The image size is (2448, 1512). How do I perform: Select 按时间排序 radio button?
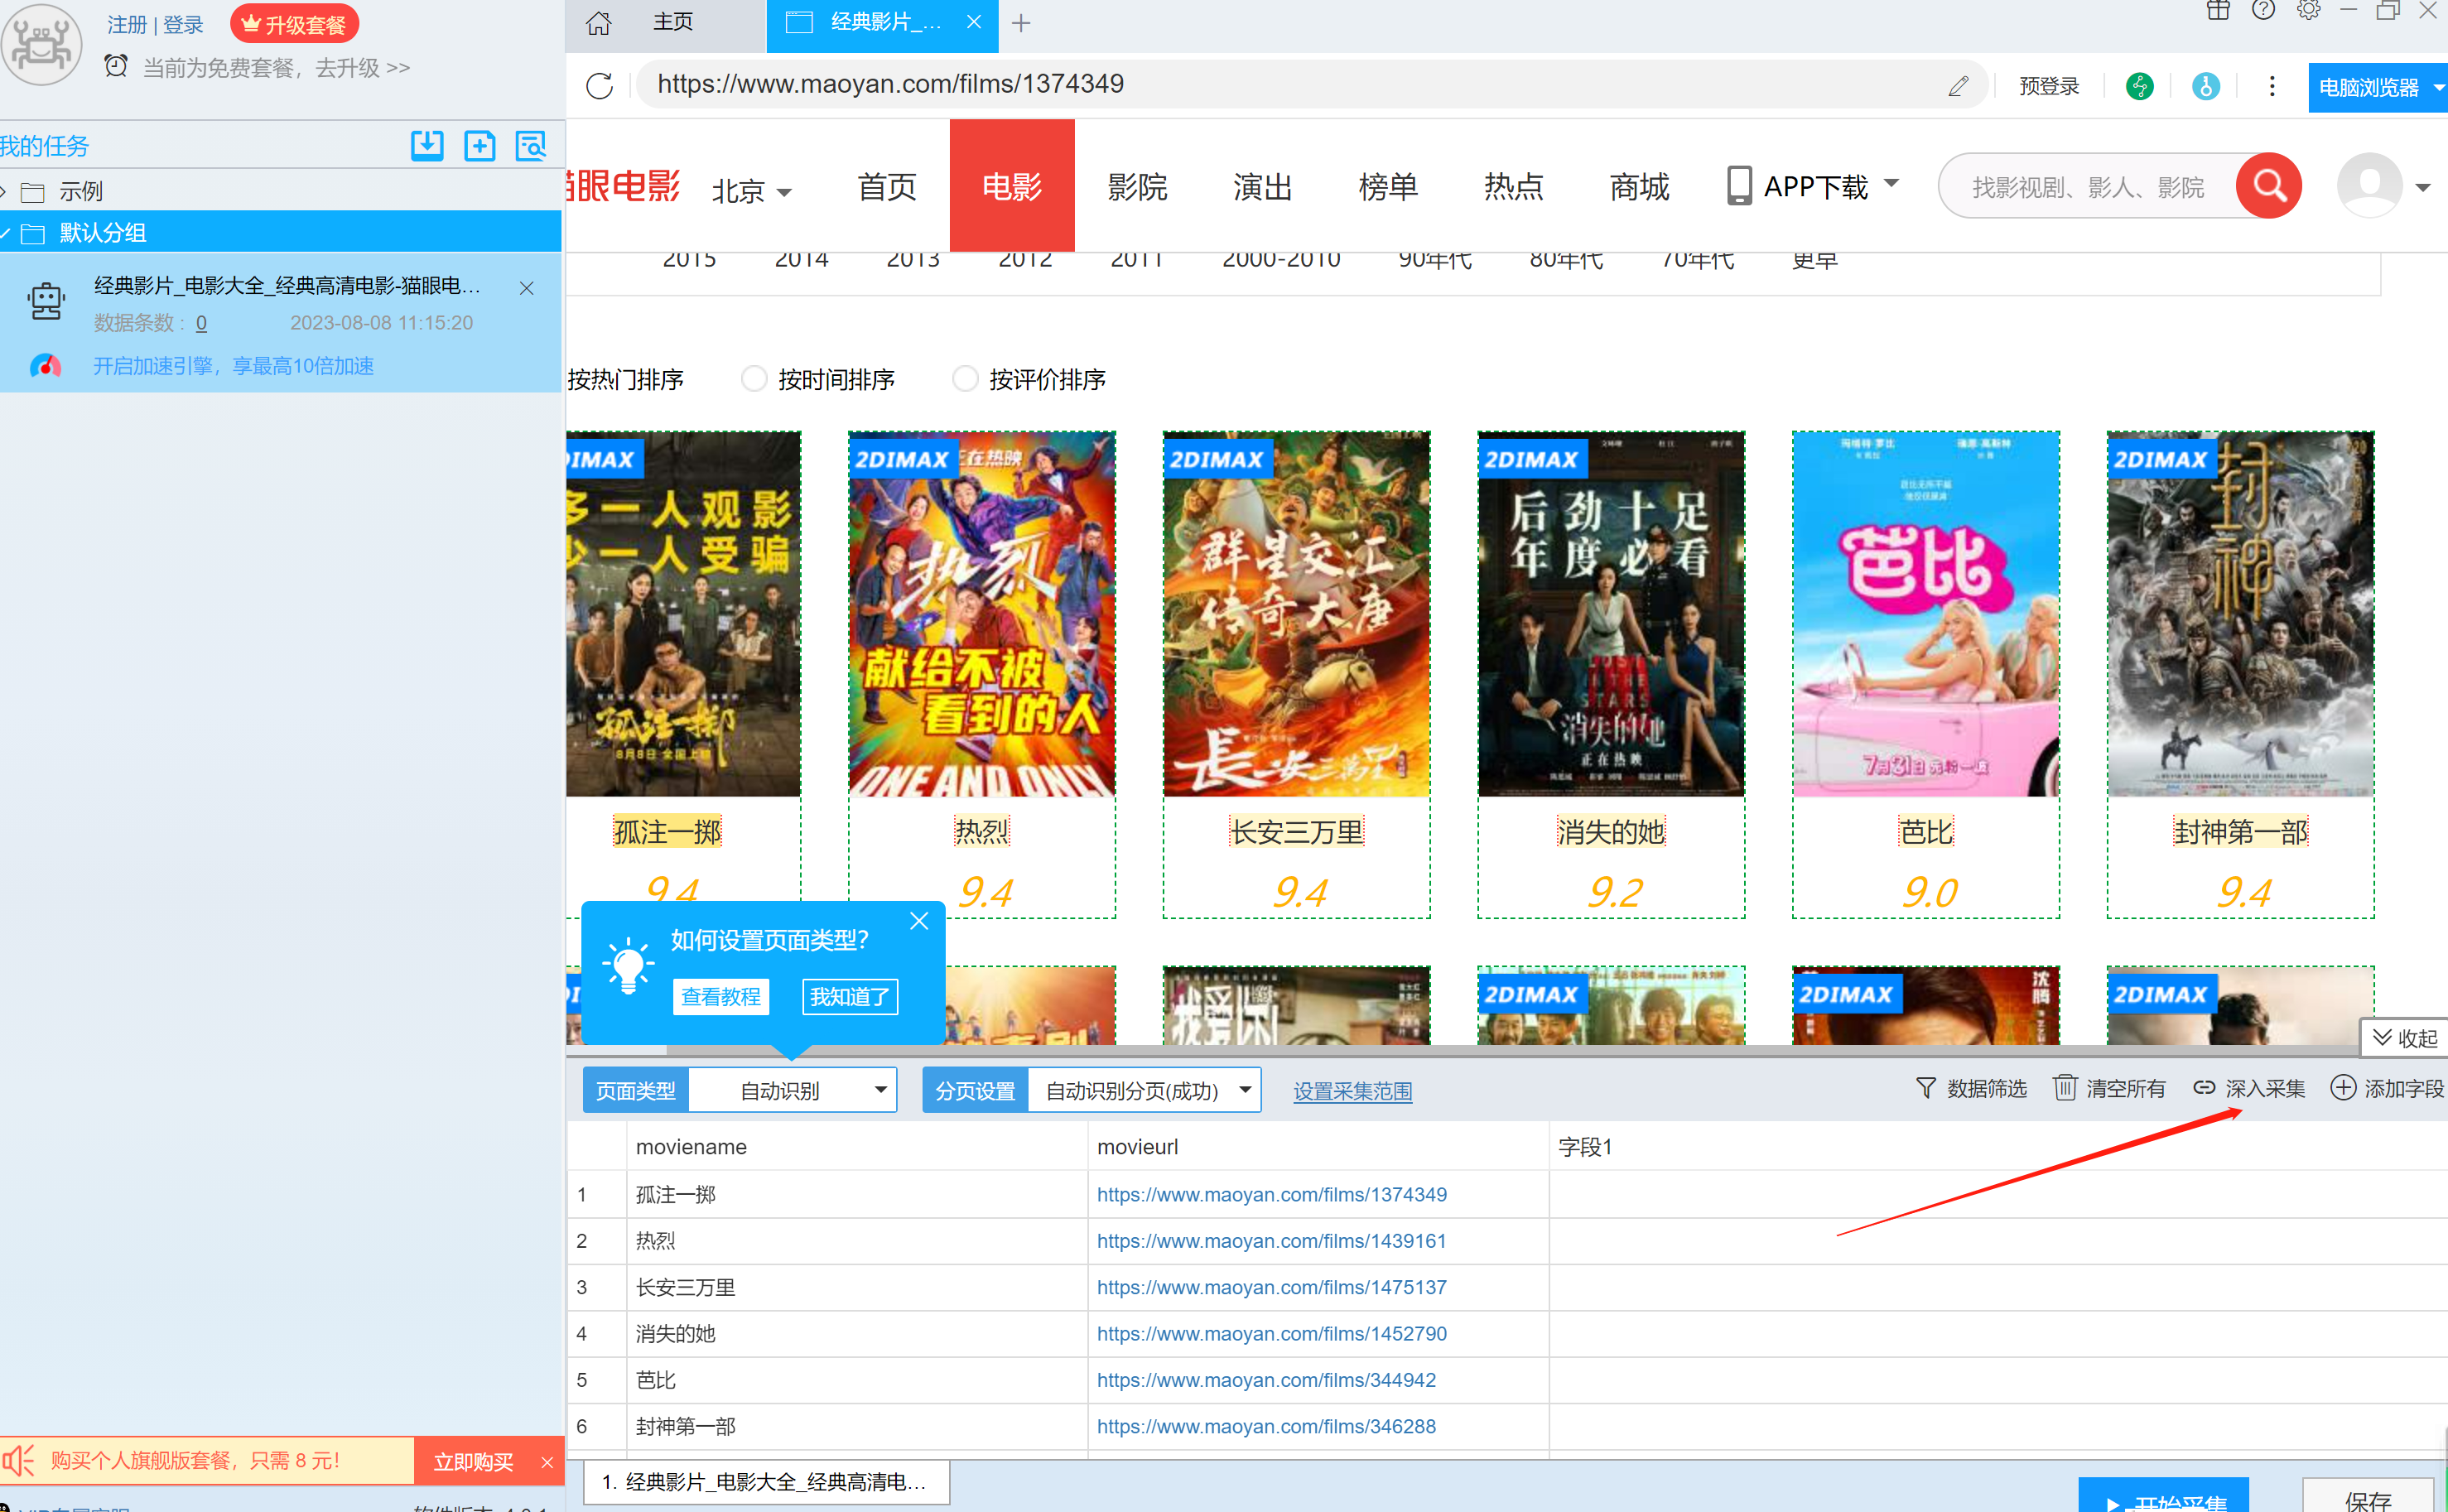point(754,379)
